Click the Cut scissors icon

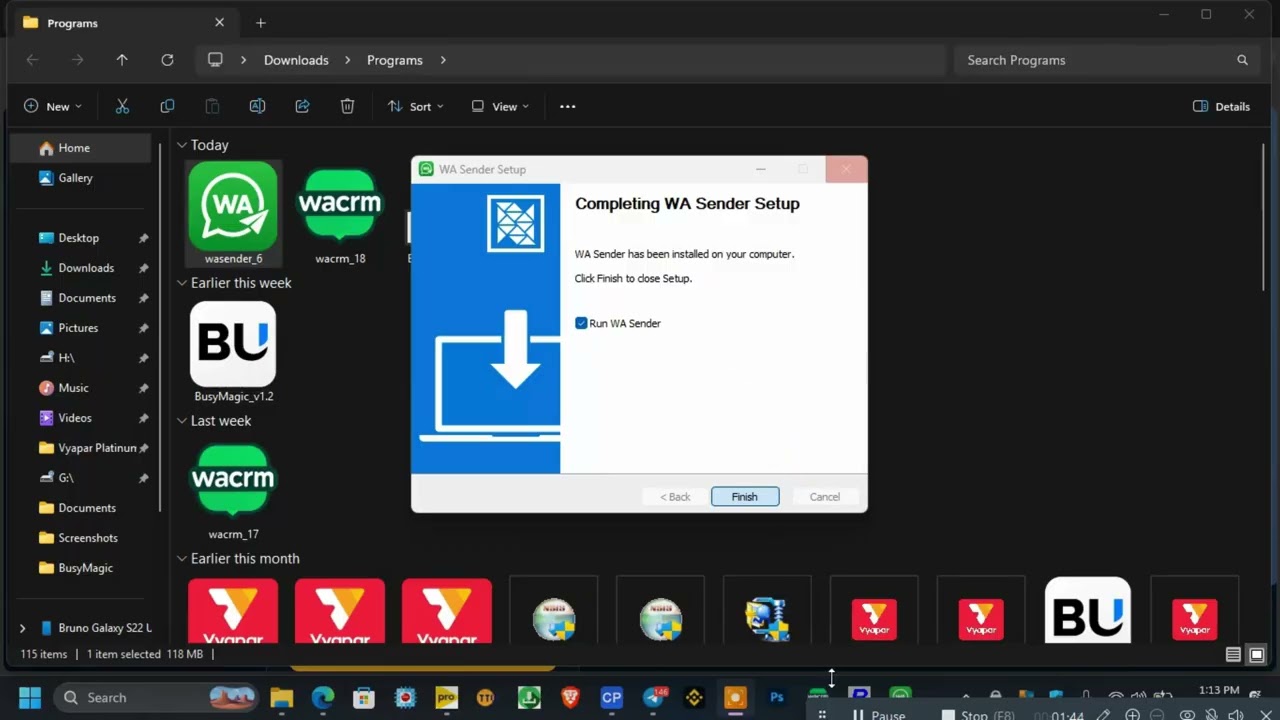click(122, 106)
